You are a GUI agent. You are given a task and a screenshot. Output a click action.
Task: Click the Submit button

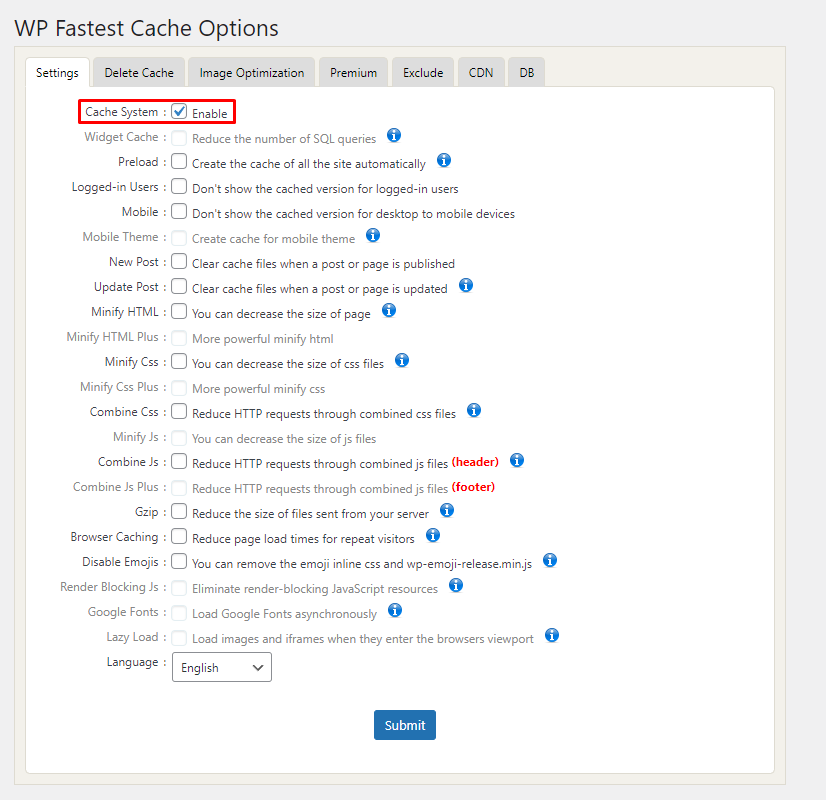pos(404,724)
